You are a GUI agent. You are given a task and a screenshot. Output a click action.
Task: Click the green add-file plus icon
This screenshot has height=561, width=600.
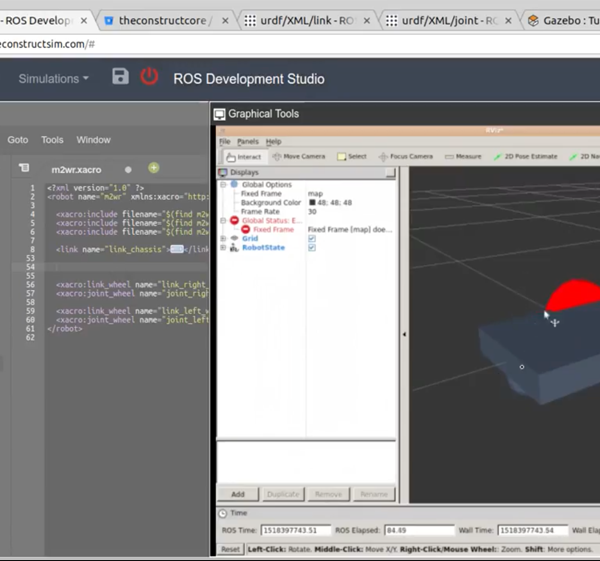tap(153, 168)
